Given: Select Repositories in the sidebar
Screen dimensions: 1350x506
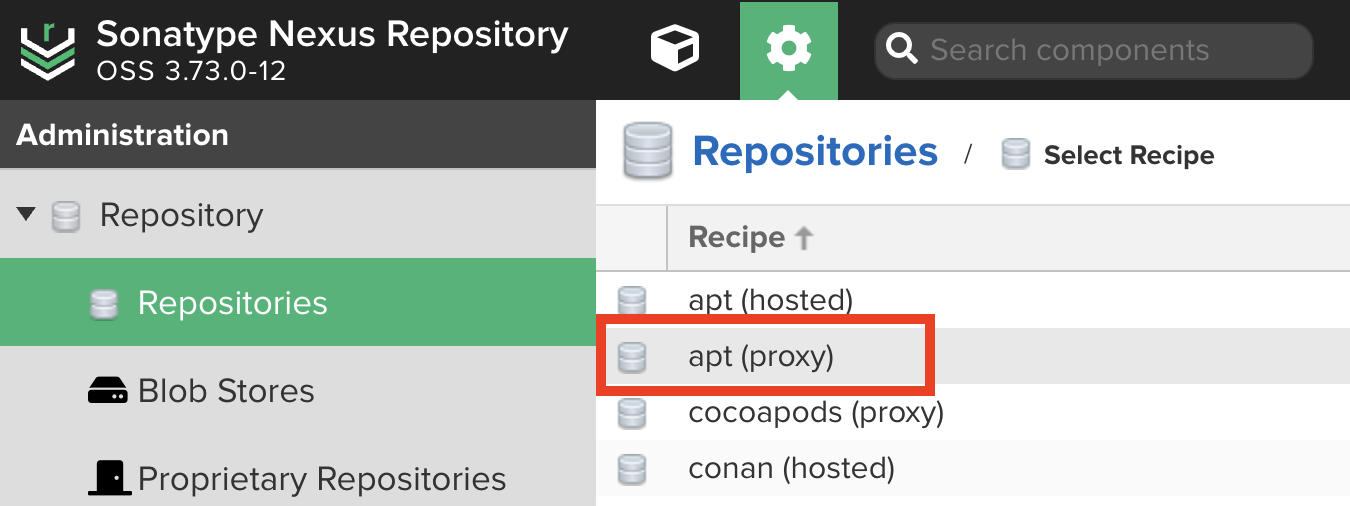Looking at the screenshot, I should pos(232,303).
